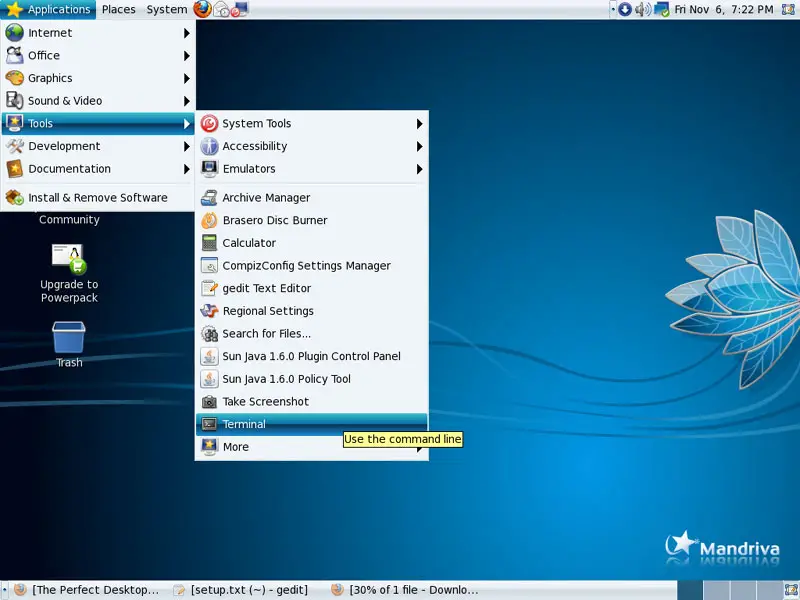The height and width of the screenshot is (600, 800).
Task: Click the Search for Files binoculars icon
Action: pyautogui.click(x=209, y=334)
